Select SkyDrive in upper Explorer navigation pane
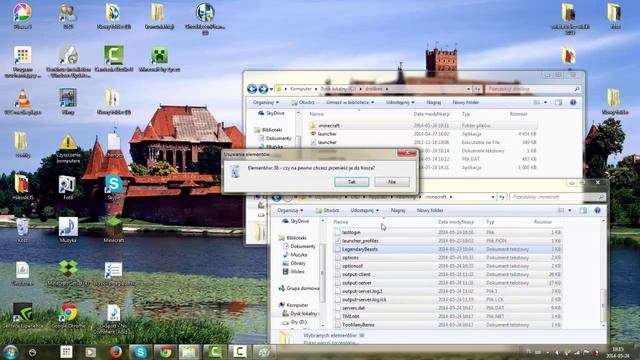This screenshot has height=360, width=640. point(271,113)
